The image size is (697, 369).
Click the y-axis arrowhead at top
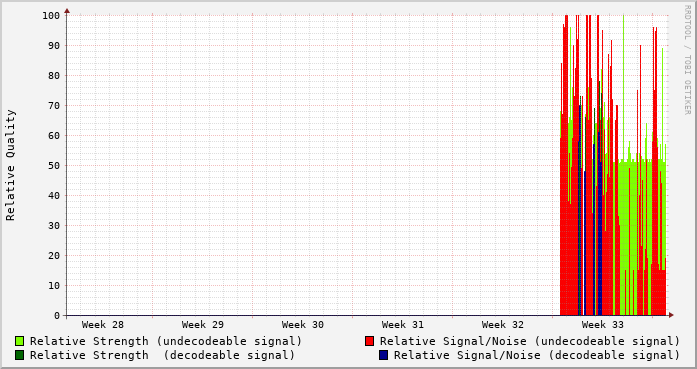click(x=67, y=11)
